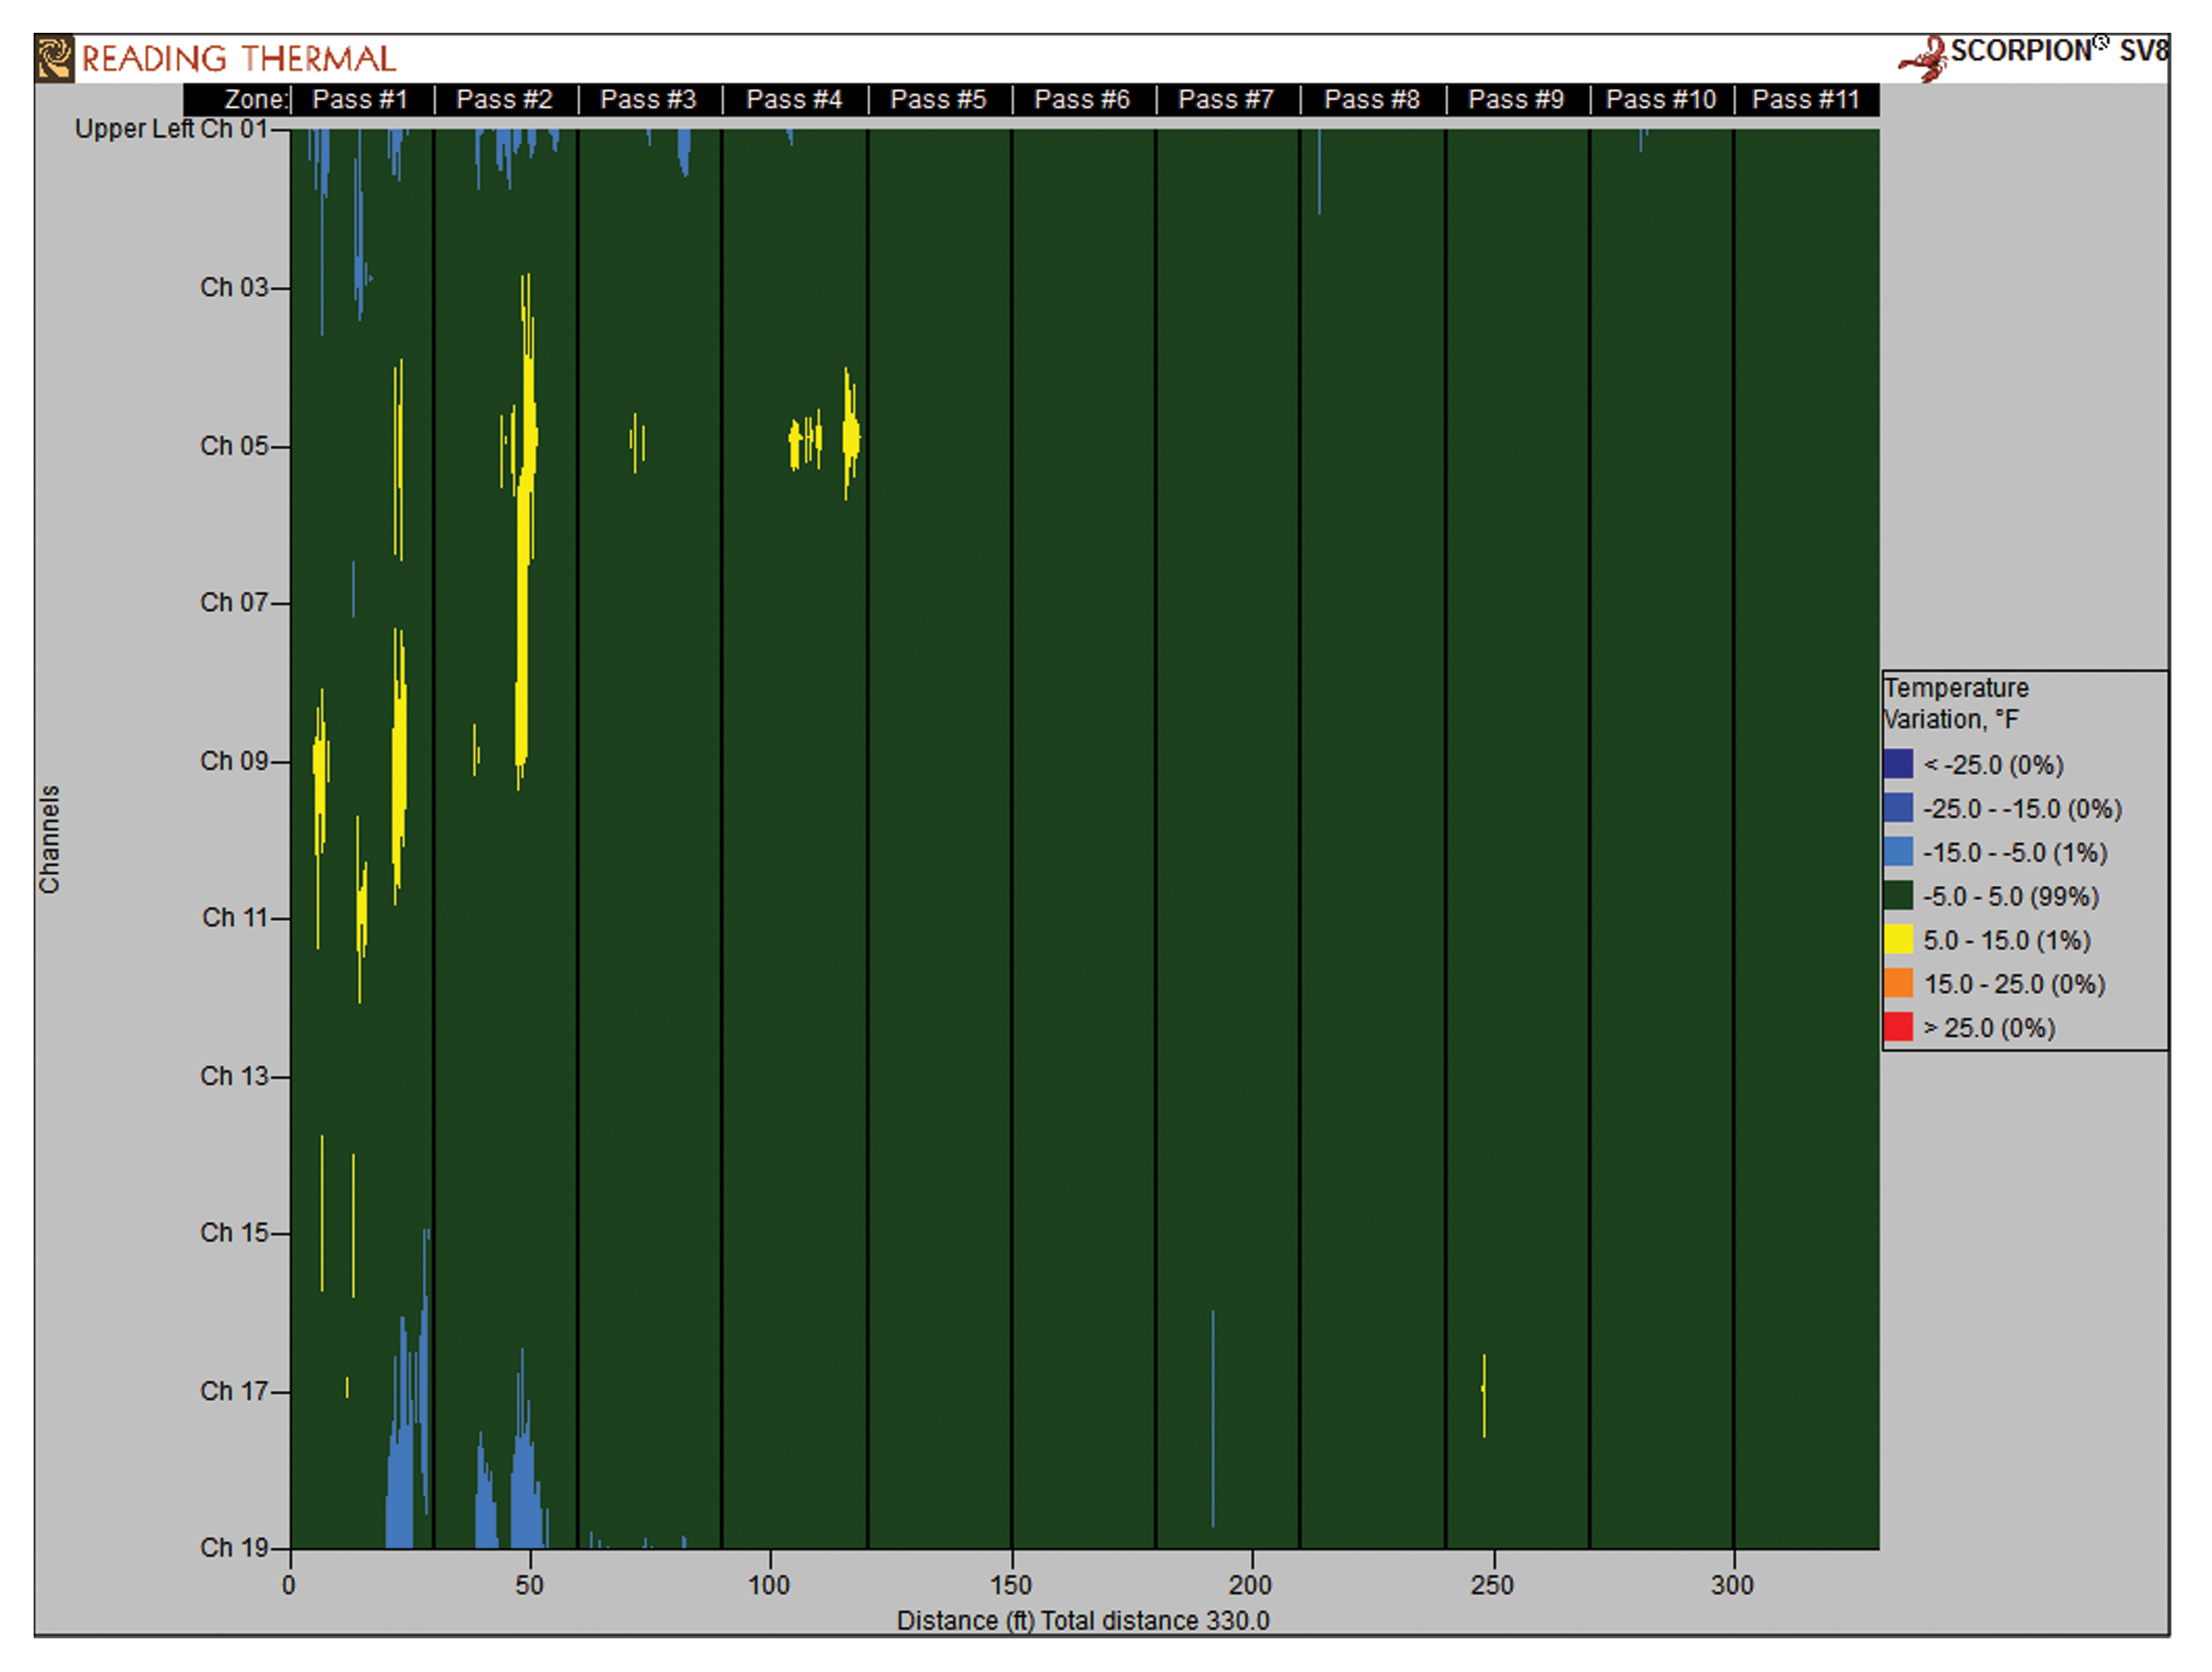
Task: Click the 150 tick on distance axis
Action: click(1011, 1585)
